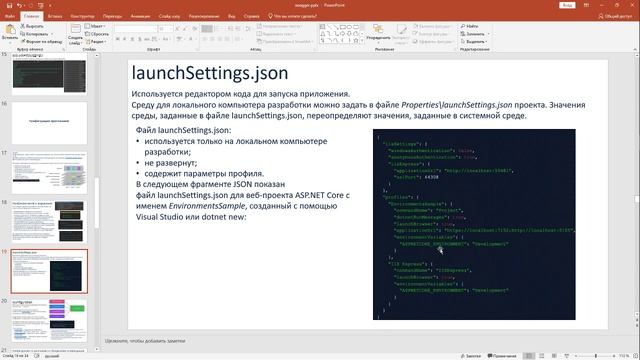
Task: Click bullet text 'не развернут;'
Action: 171,163
